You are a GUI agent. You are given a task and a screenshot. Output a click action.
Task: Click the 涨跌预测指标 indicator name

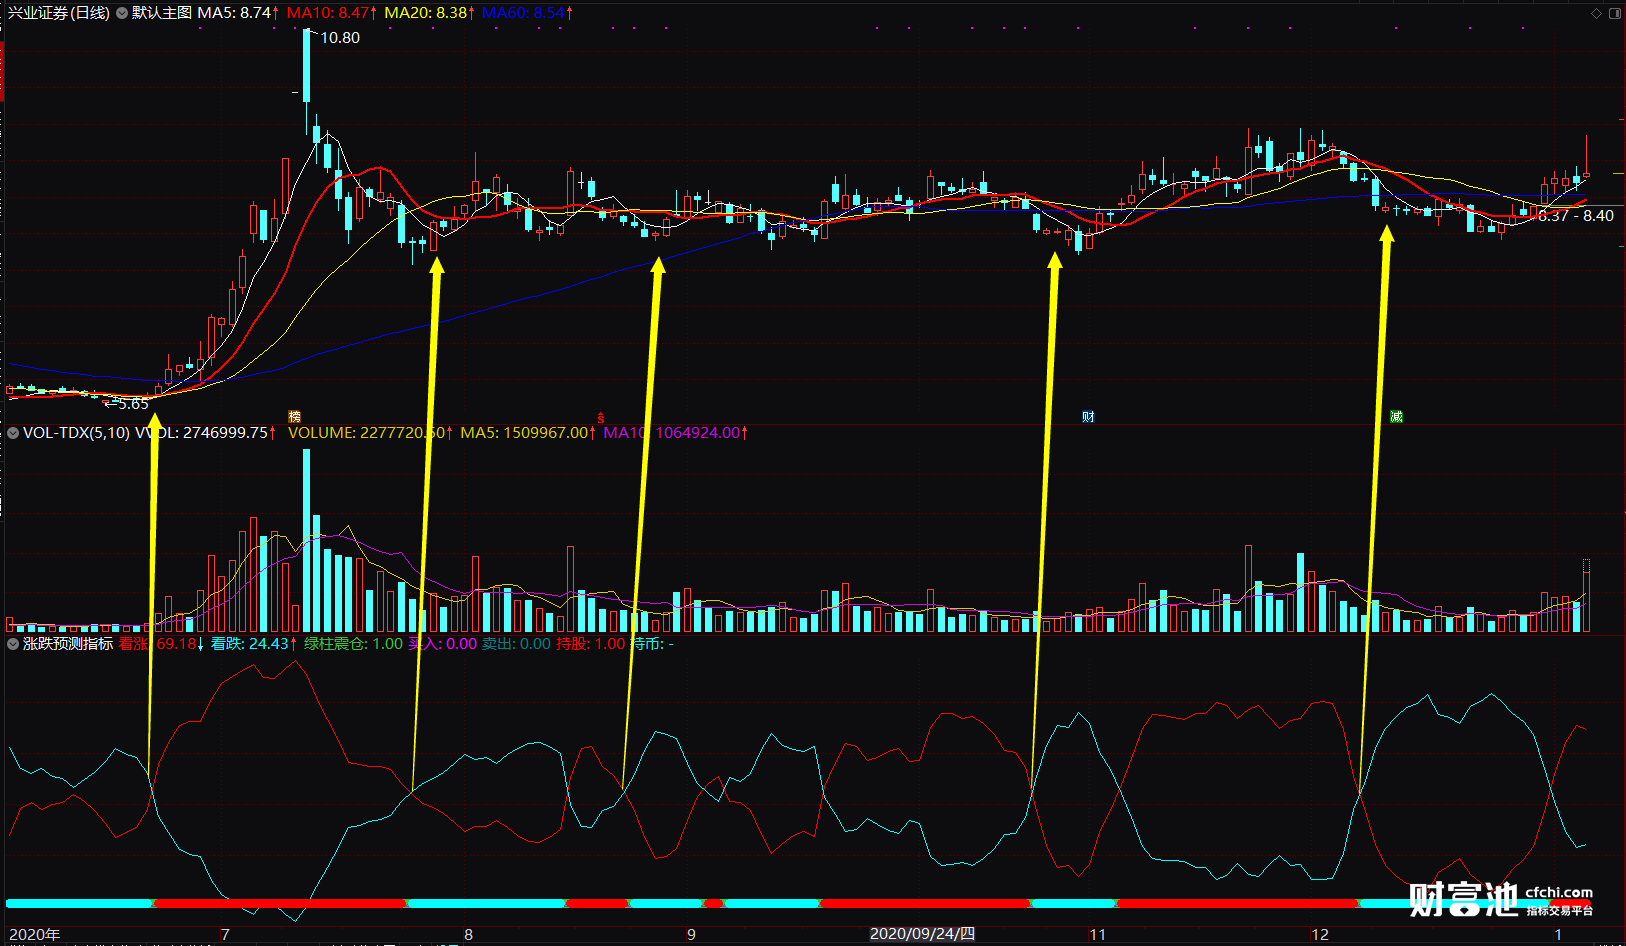pyautogui.click(x=68, y=644)
